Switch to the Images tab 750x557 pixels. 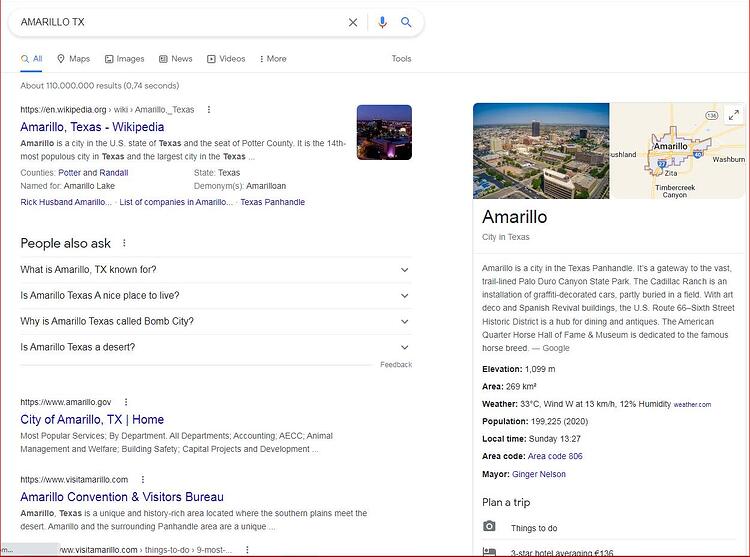(124, 59)
